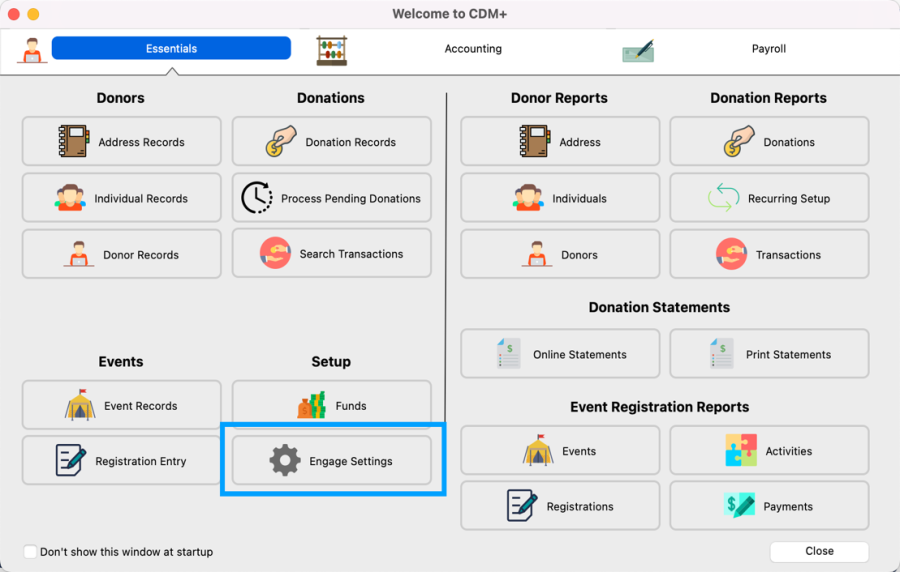This screenshot has width=900, height=572.
Task: Open Address Records under Donors
Action: [x=121, y=142]
